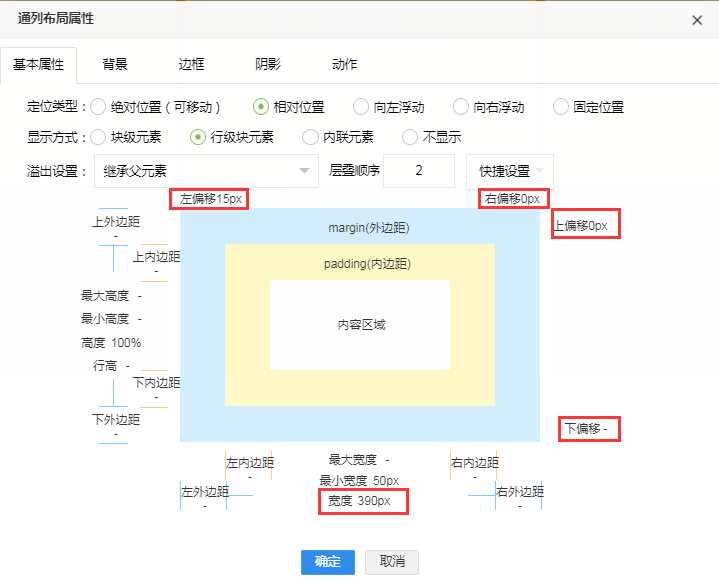
Task: Expand the 继承父元素 overflow dropdown
Action: (206, 171)
